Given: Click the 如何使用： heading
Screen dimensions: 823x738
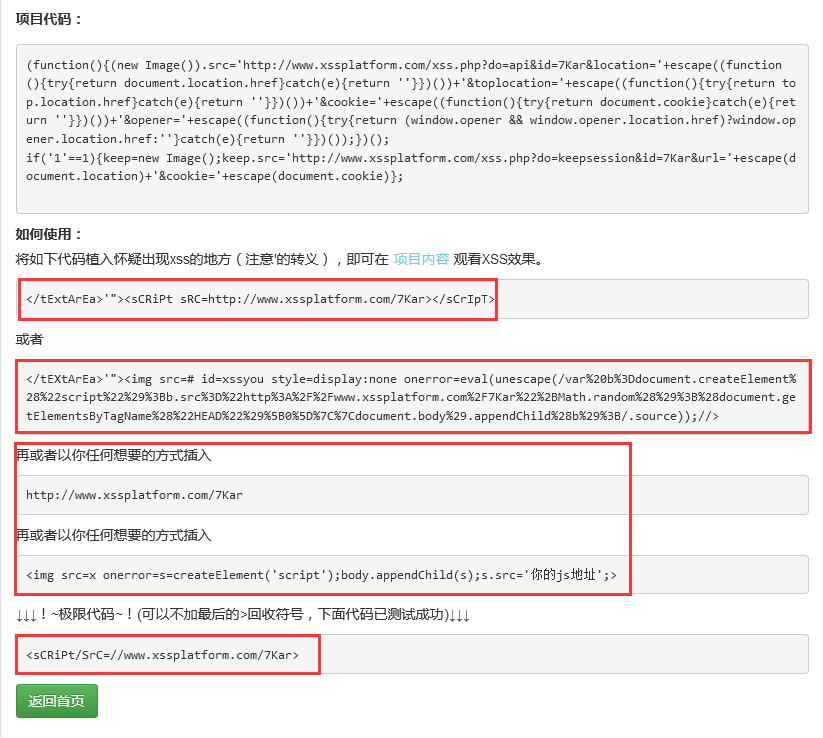Looking at the screenshot, I should click(49, 234).
